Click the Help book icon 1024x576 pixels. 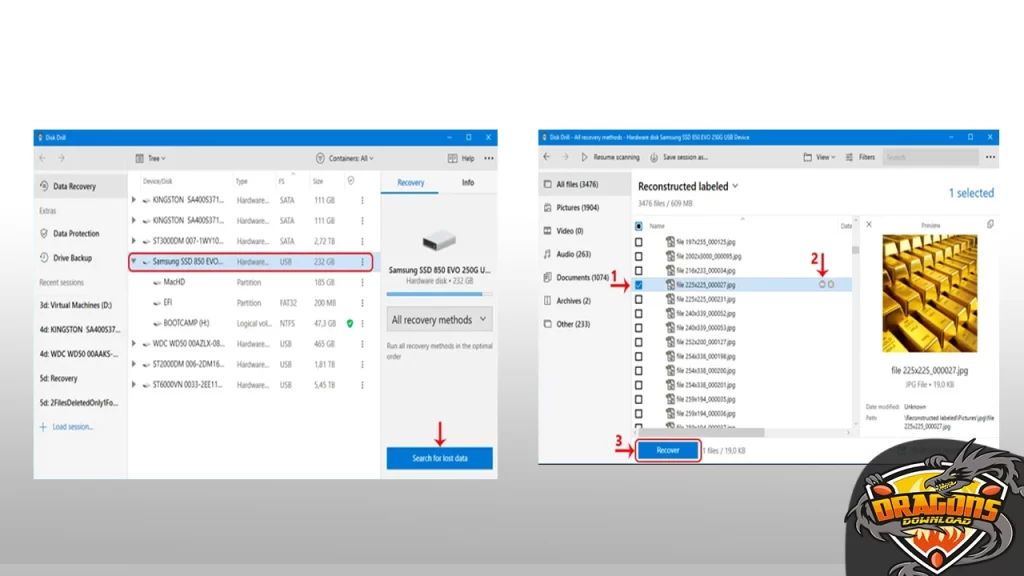[452, 158]
